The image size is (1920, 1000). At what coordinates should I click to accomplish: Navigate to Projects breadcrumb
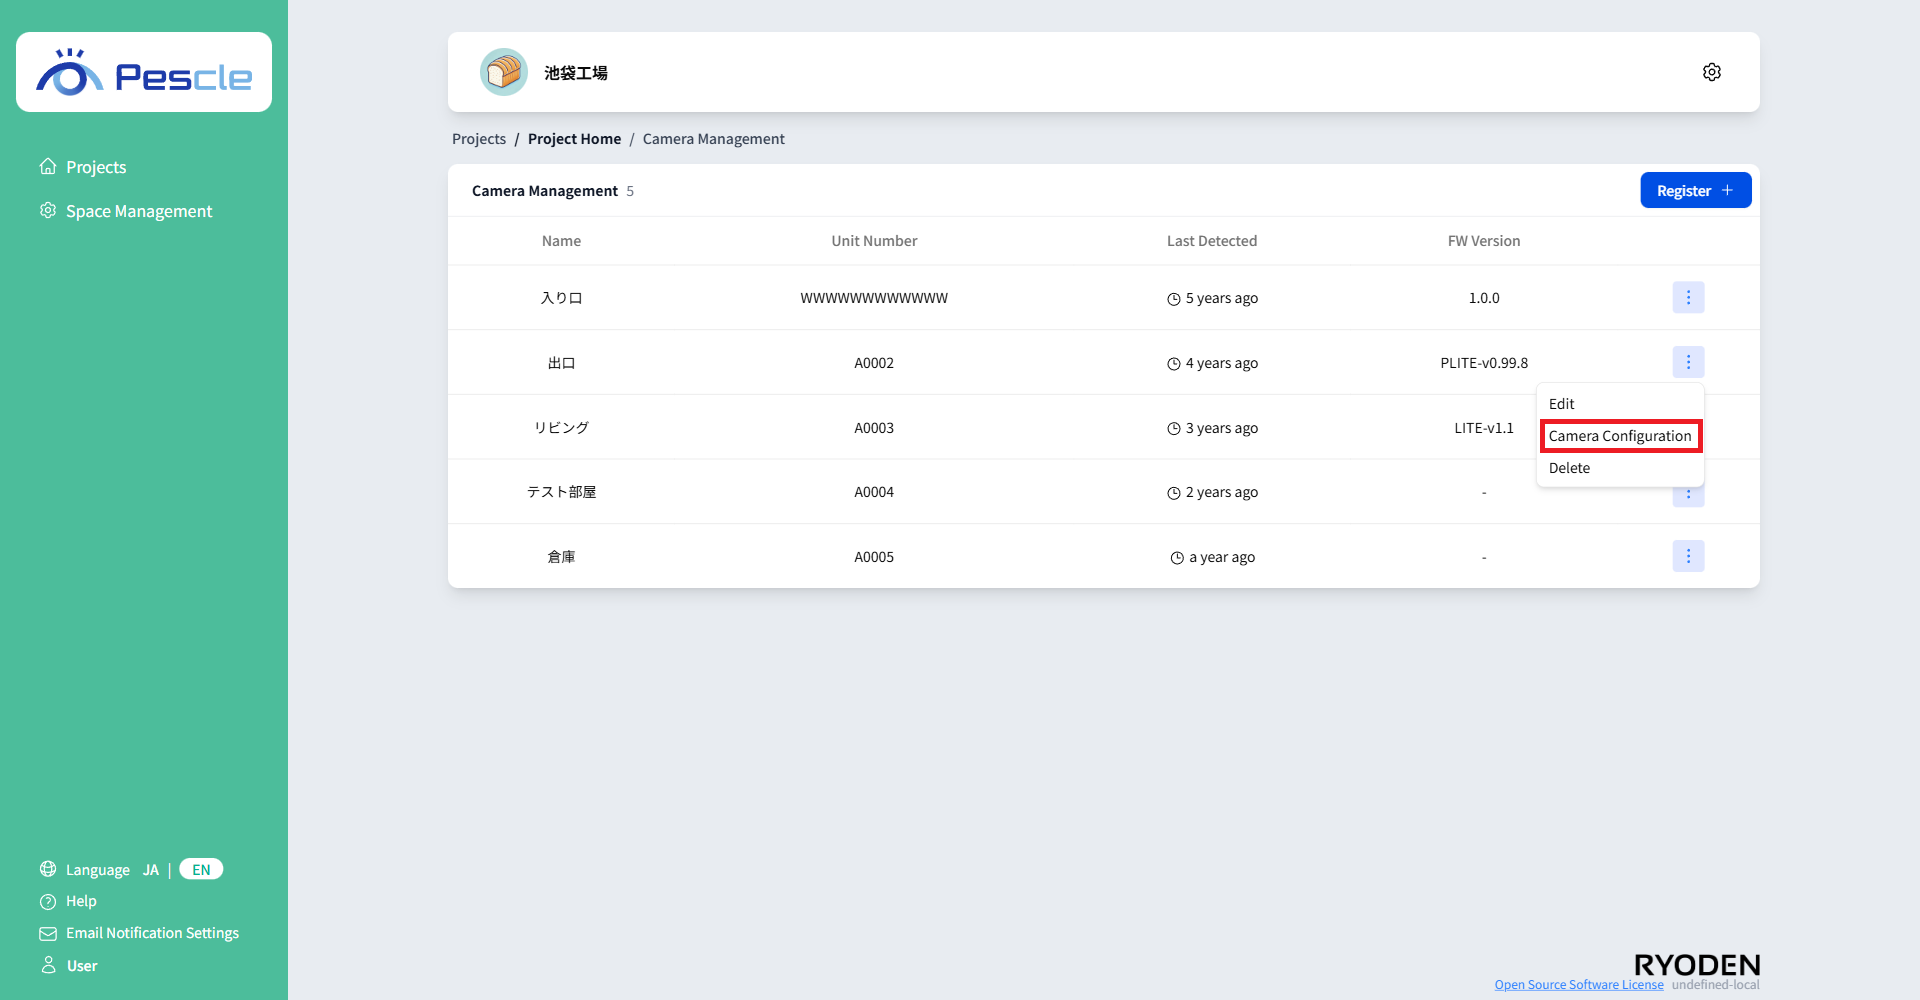coord(479,139)
